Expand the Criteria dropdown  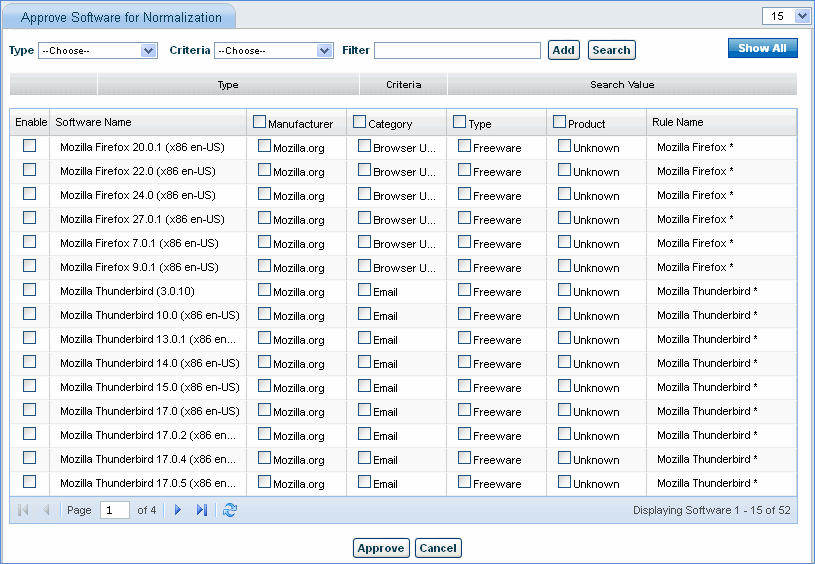(x=273, y=50)
